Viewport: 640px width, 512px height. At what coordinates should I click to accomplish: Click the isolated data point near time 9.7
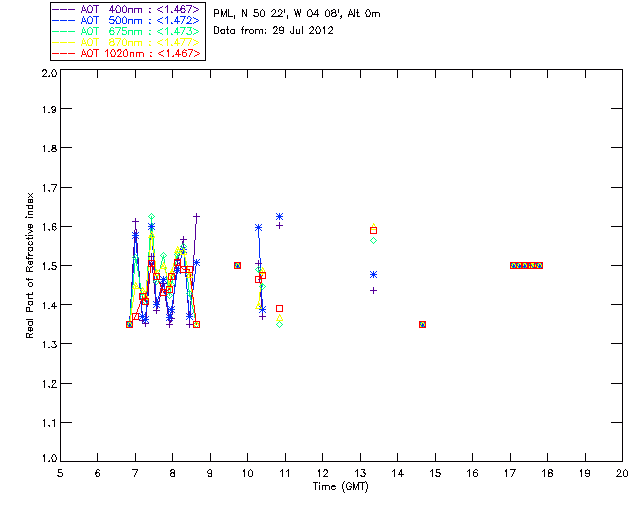[x=237, y=265]
